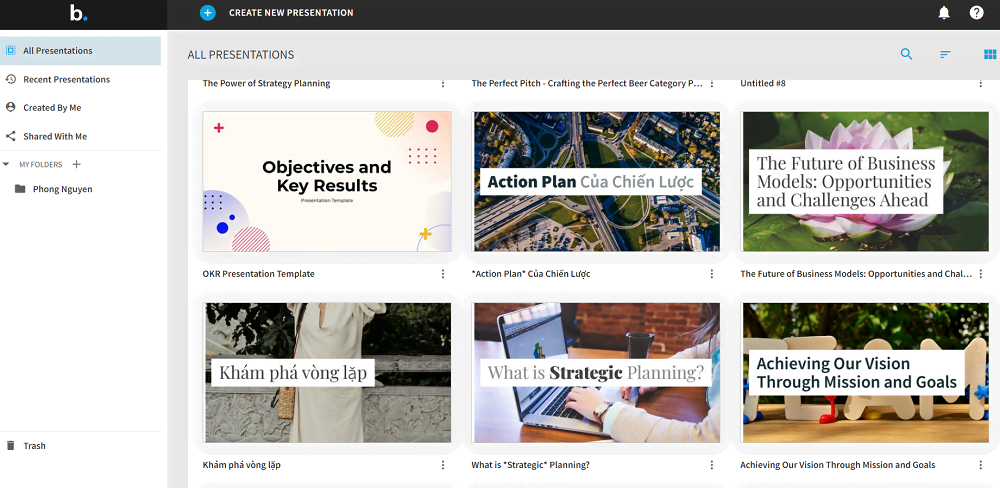
Task: Show Created By Me presentations
Action: point(52,108)
